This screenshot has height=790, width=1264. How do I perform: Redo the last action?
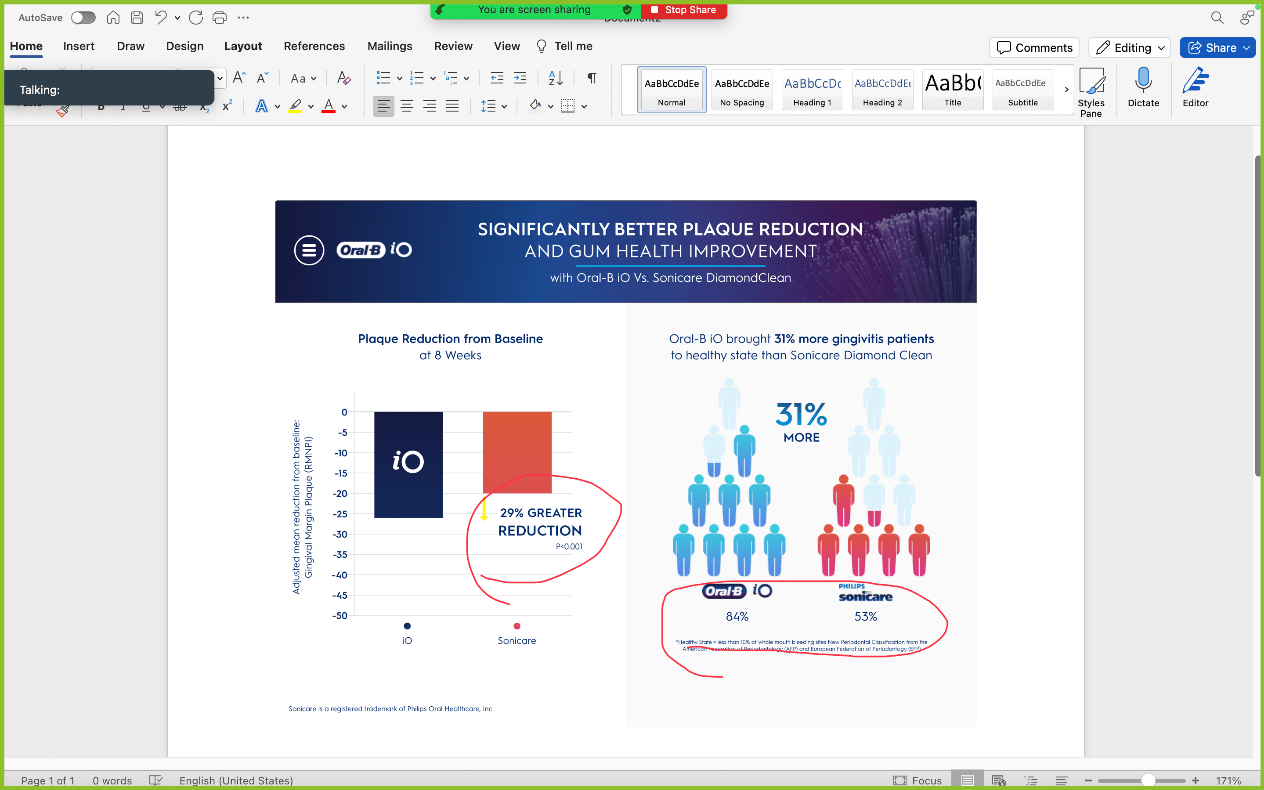pyautogui.click(x=196, y=18)
